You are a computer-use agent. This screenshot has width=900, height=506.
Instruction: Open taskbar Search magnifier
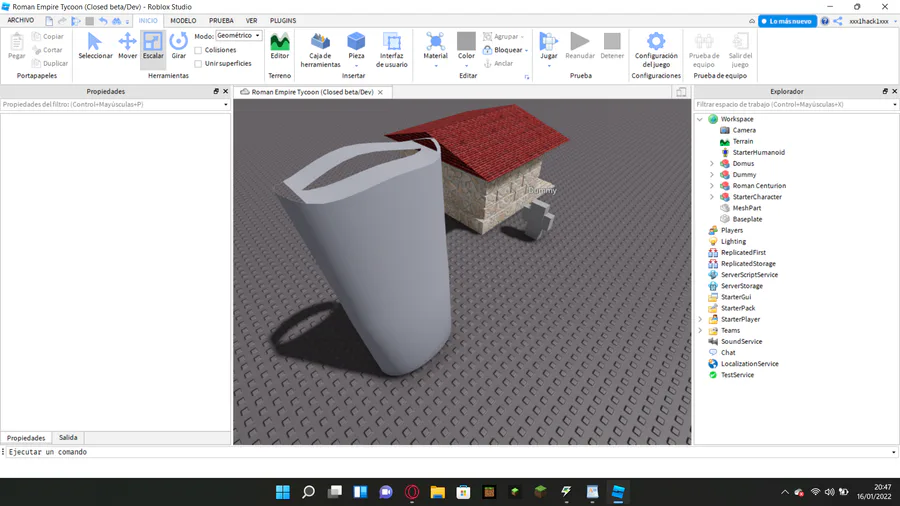pyautogui.click(x=309, y=492)
